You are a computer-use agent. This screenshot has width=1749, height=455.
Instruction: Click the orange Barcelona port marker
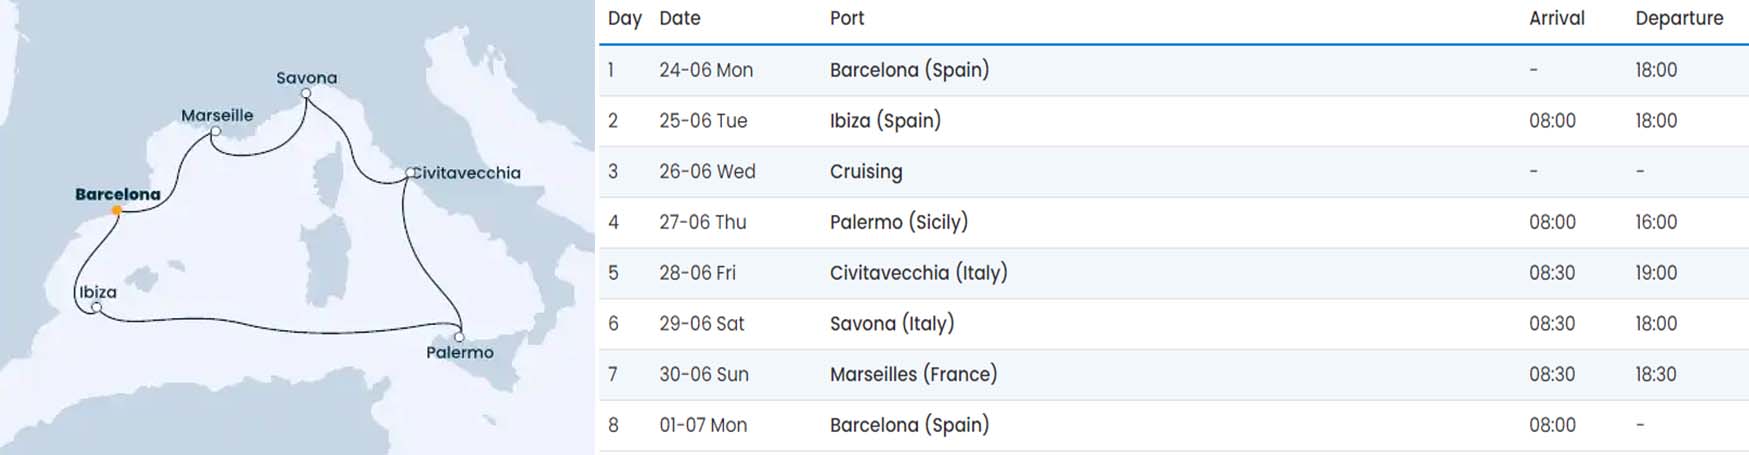click(117, 210)
